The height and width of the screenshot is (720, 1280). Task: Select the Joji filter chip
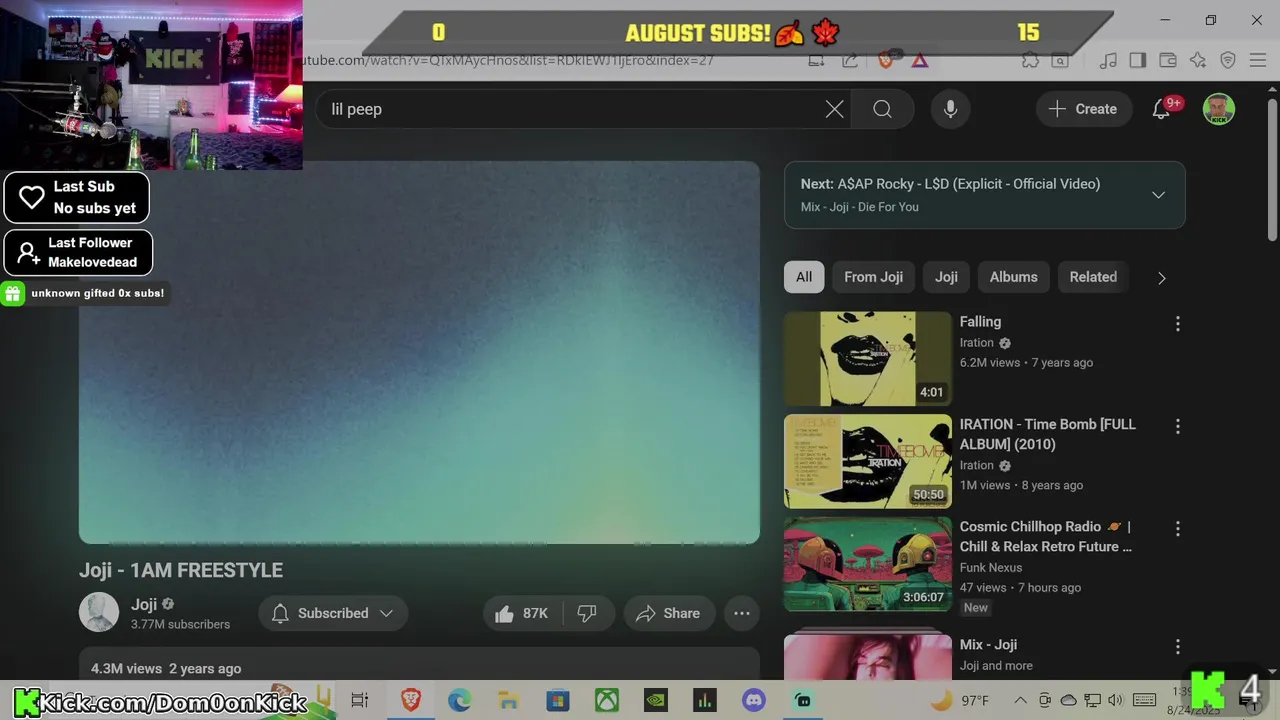coord(946,277)
